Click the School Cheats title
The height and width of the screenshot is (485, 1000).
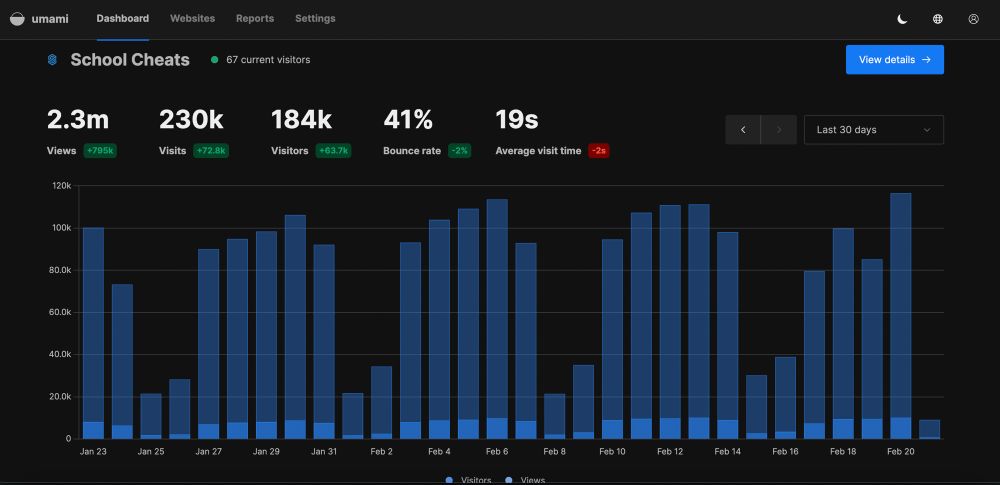coord(130,60)
